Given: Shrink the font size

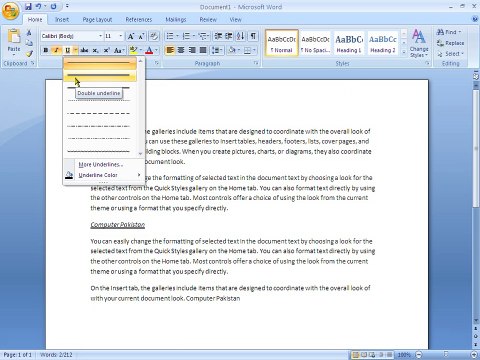Looking at the screenshot, I should (x=141, y=36).
